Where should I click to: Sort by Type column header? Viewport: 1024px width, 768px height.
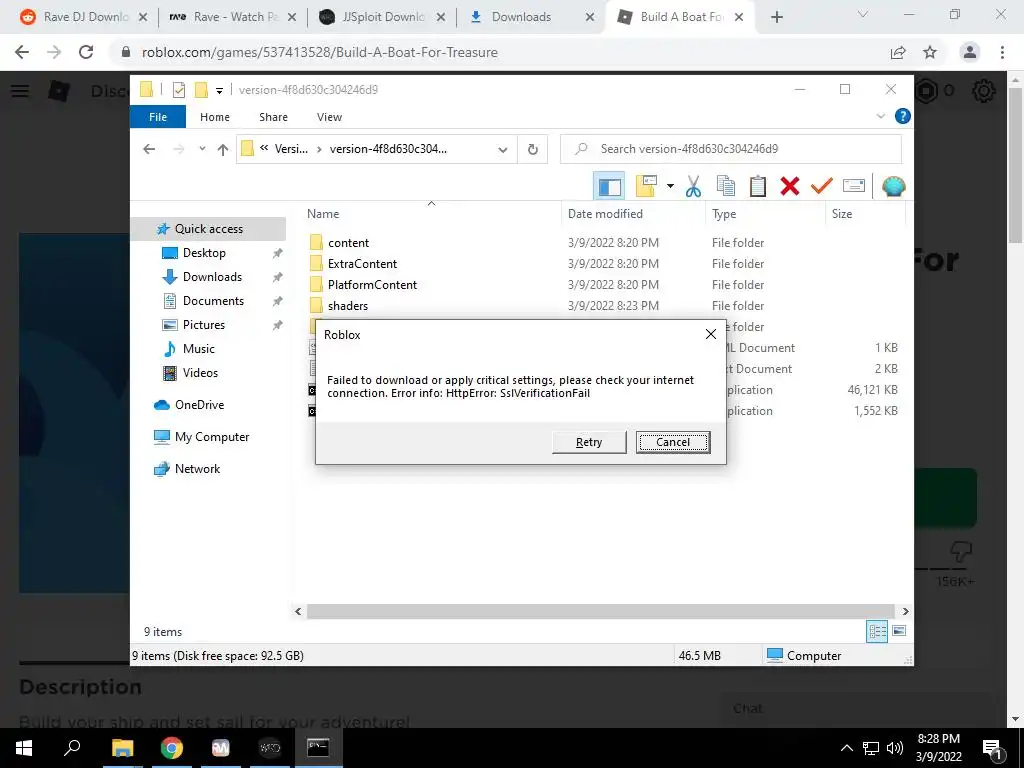[x=765, y=214]
